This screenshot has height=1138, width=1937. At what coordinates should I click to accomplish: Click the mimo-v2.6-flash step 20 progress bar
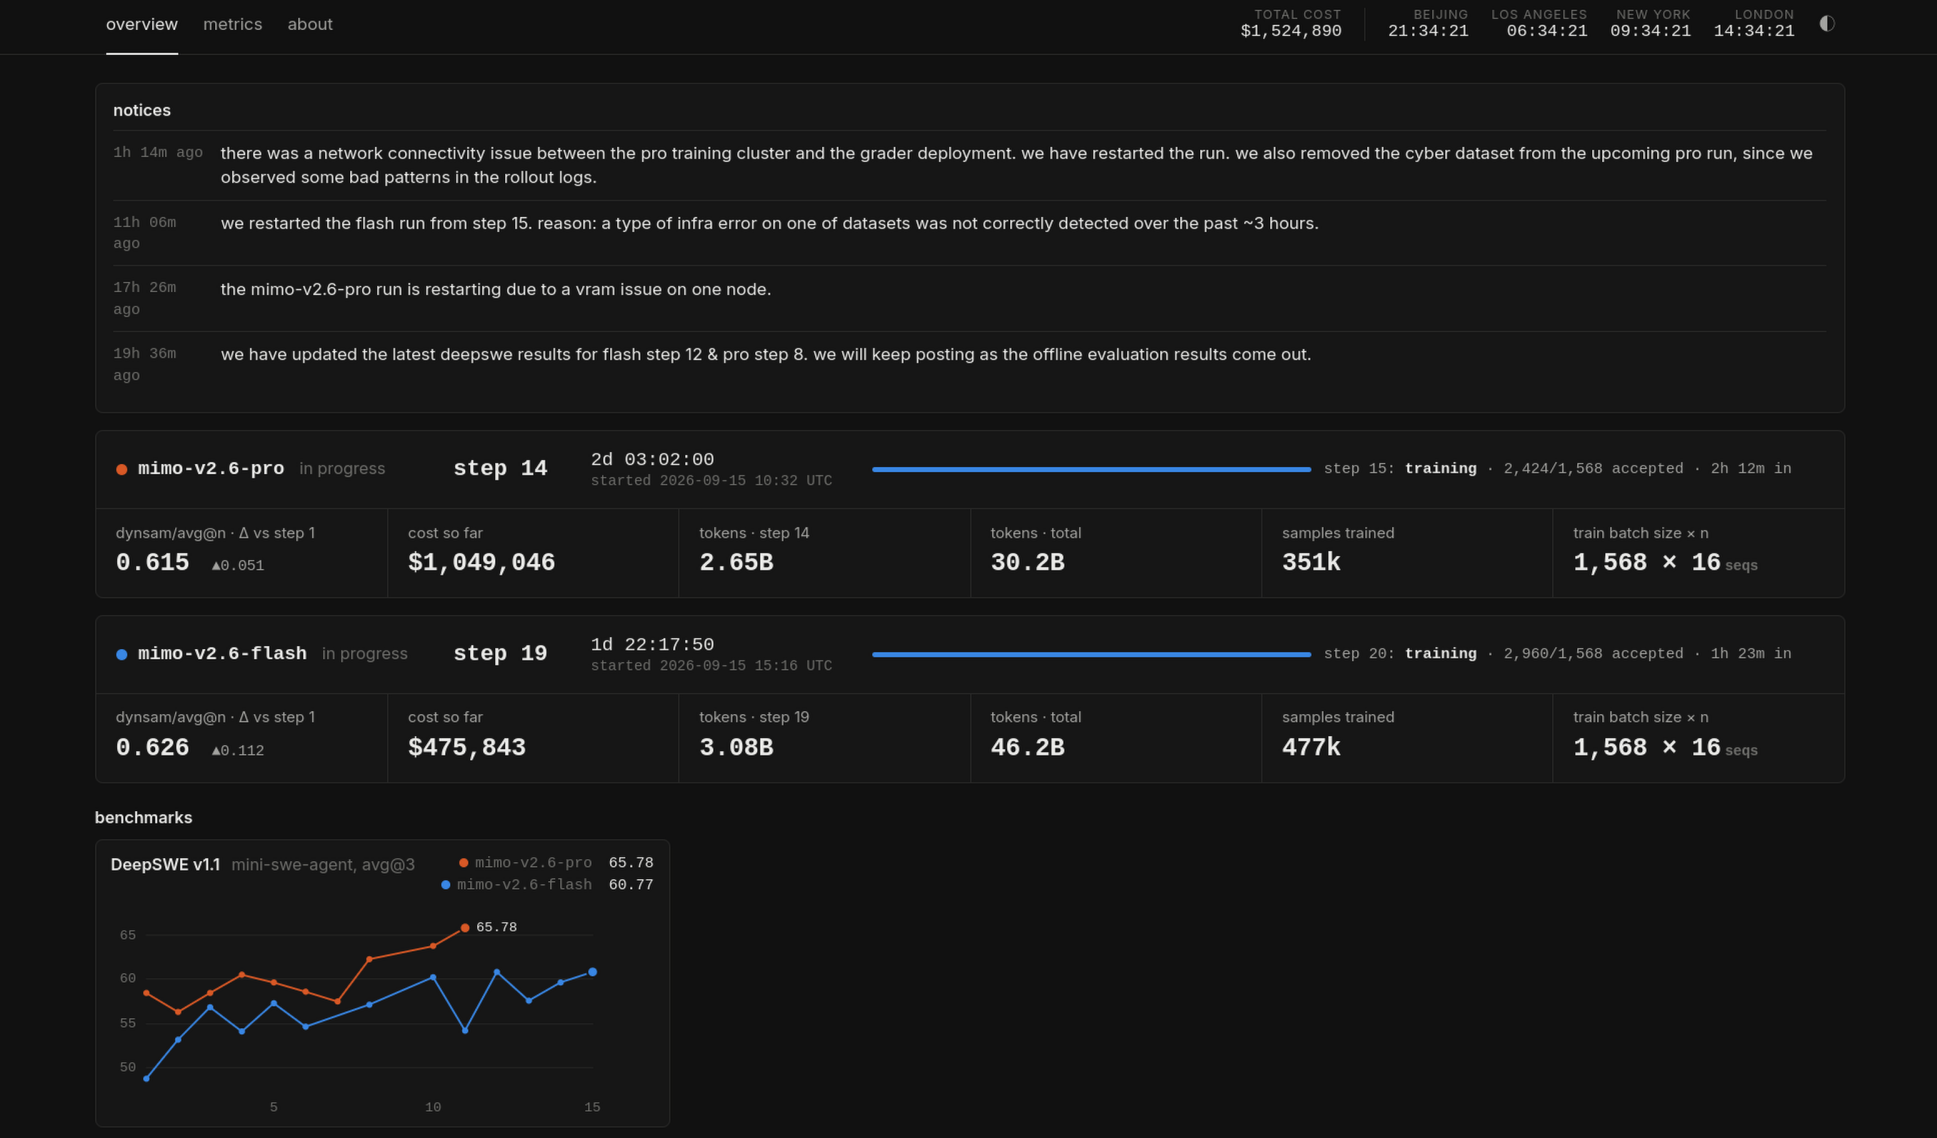click(x=1091, y=654)
